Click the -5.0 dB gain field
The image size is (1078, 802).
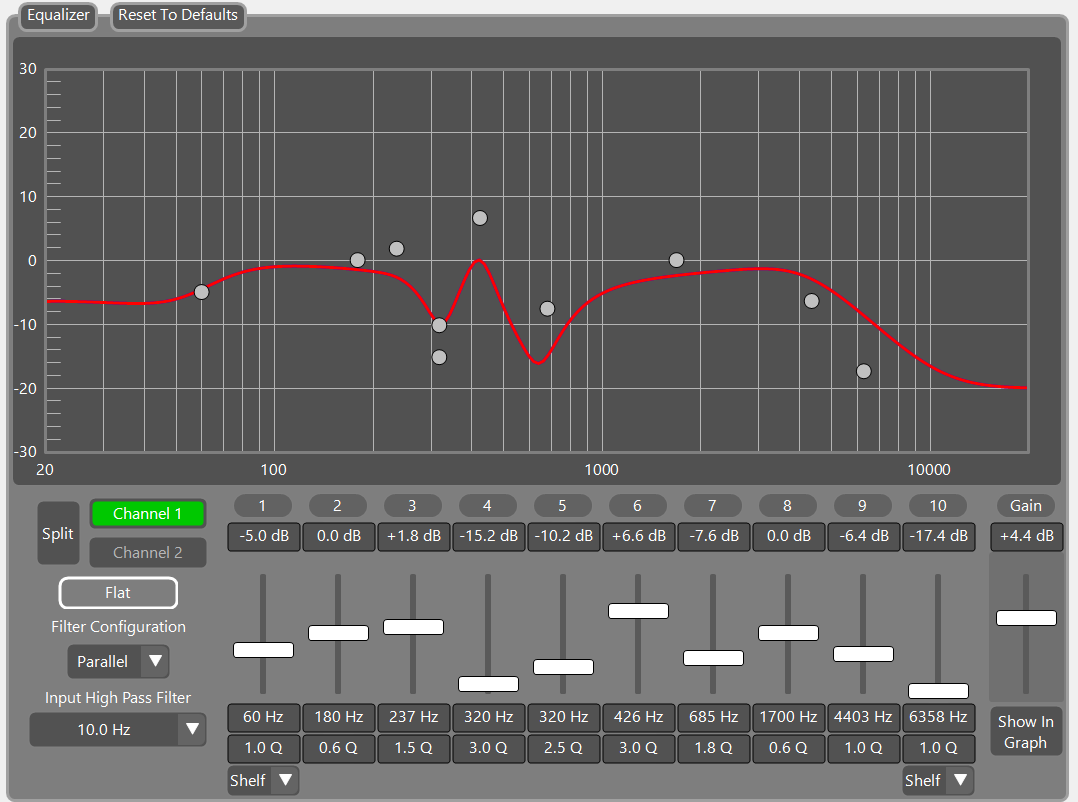point(264,536)
